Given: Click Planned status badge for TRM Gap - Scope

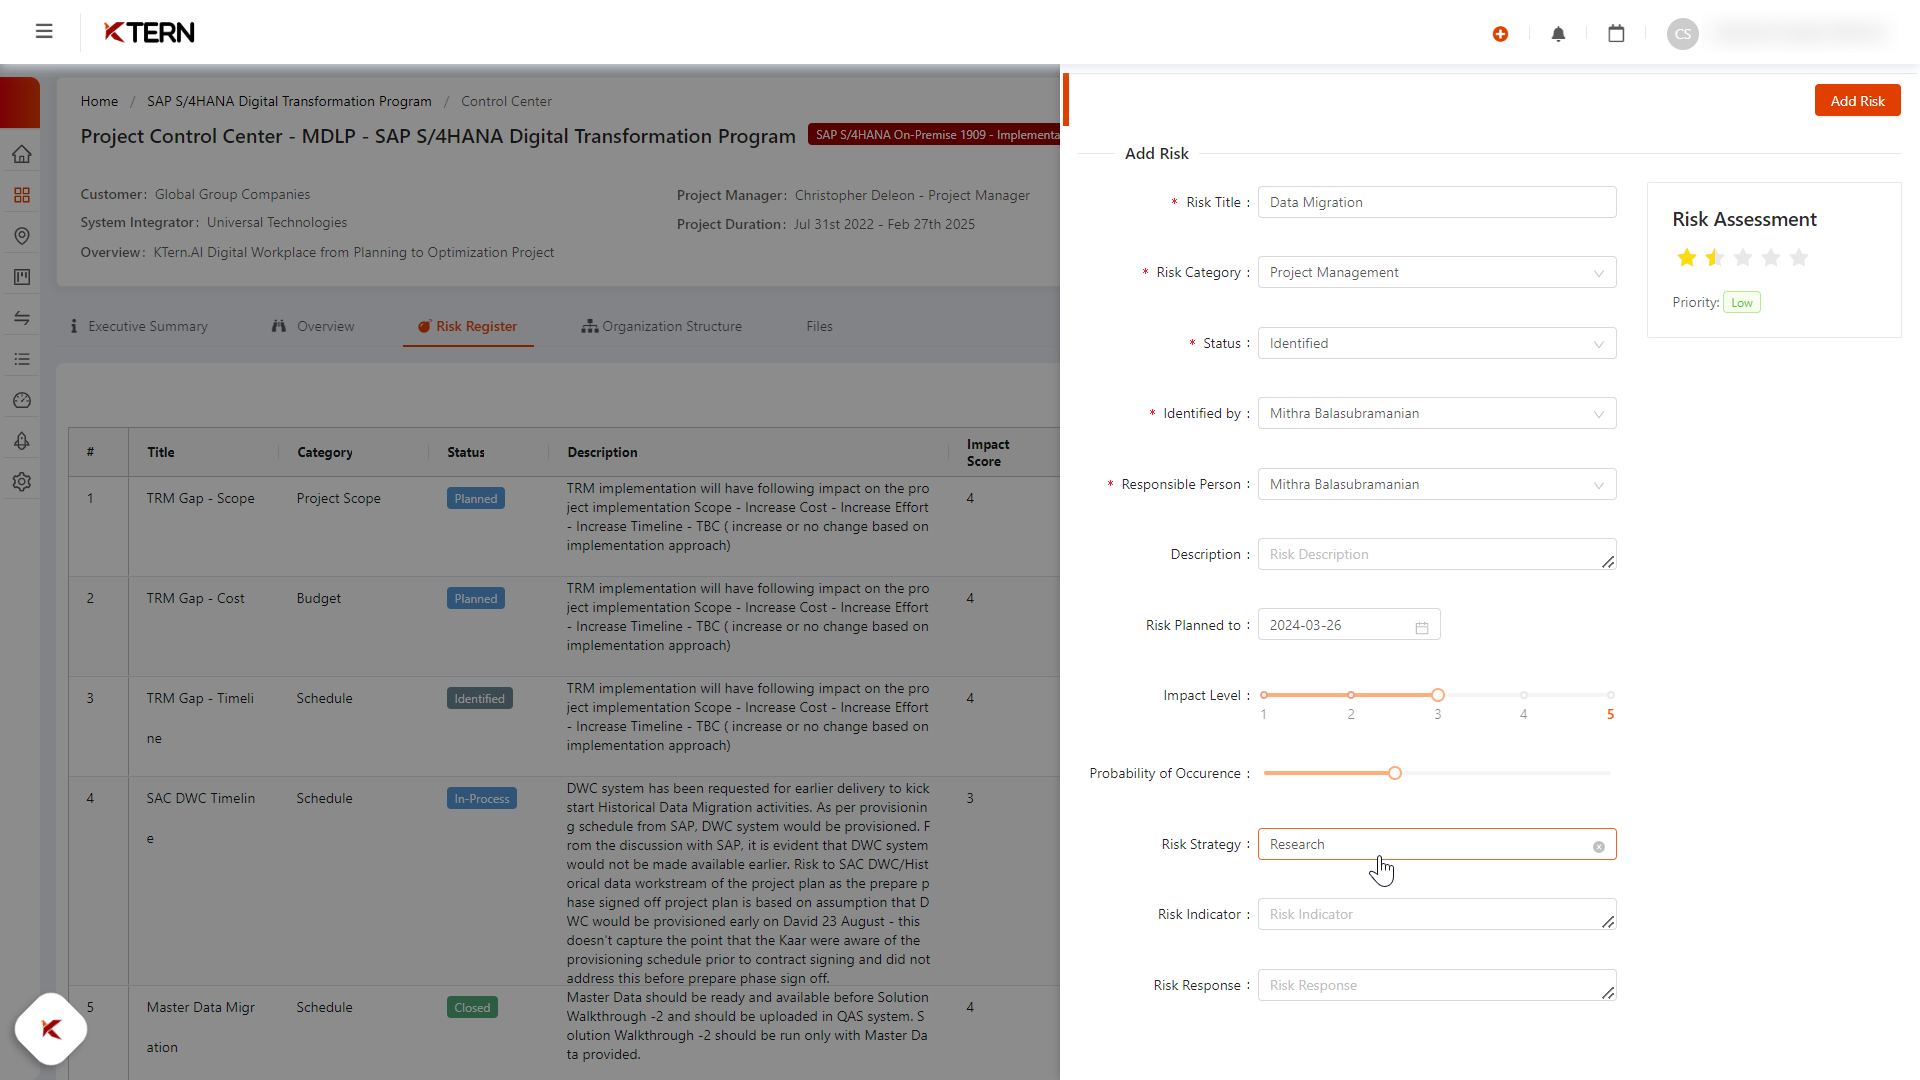Looking at the screenshot, I should pyautogui.click(x=475, y=500).
